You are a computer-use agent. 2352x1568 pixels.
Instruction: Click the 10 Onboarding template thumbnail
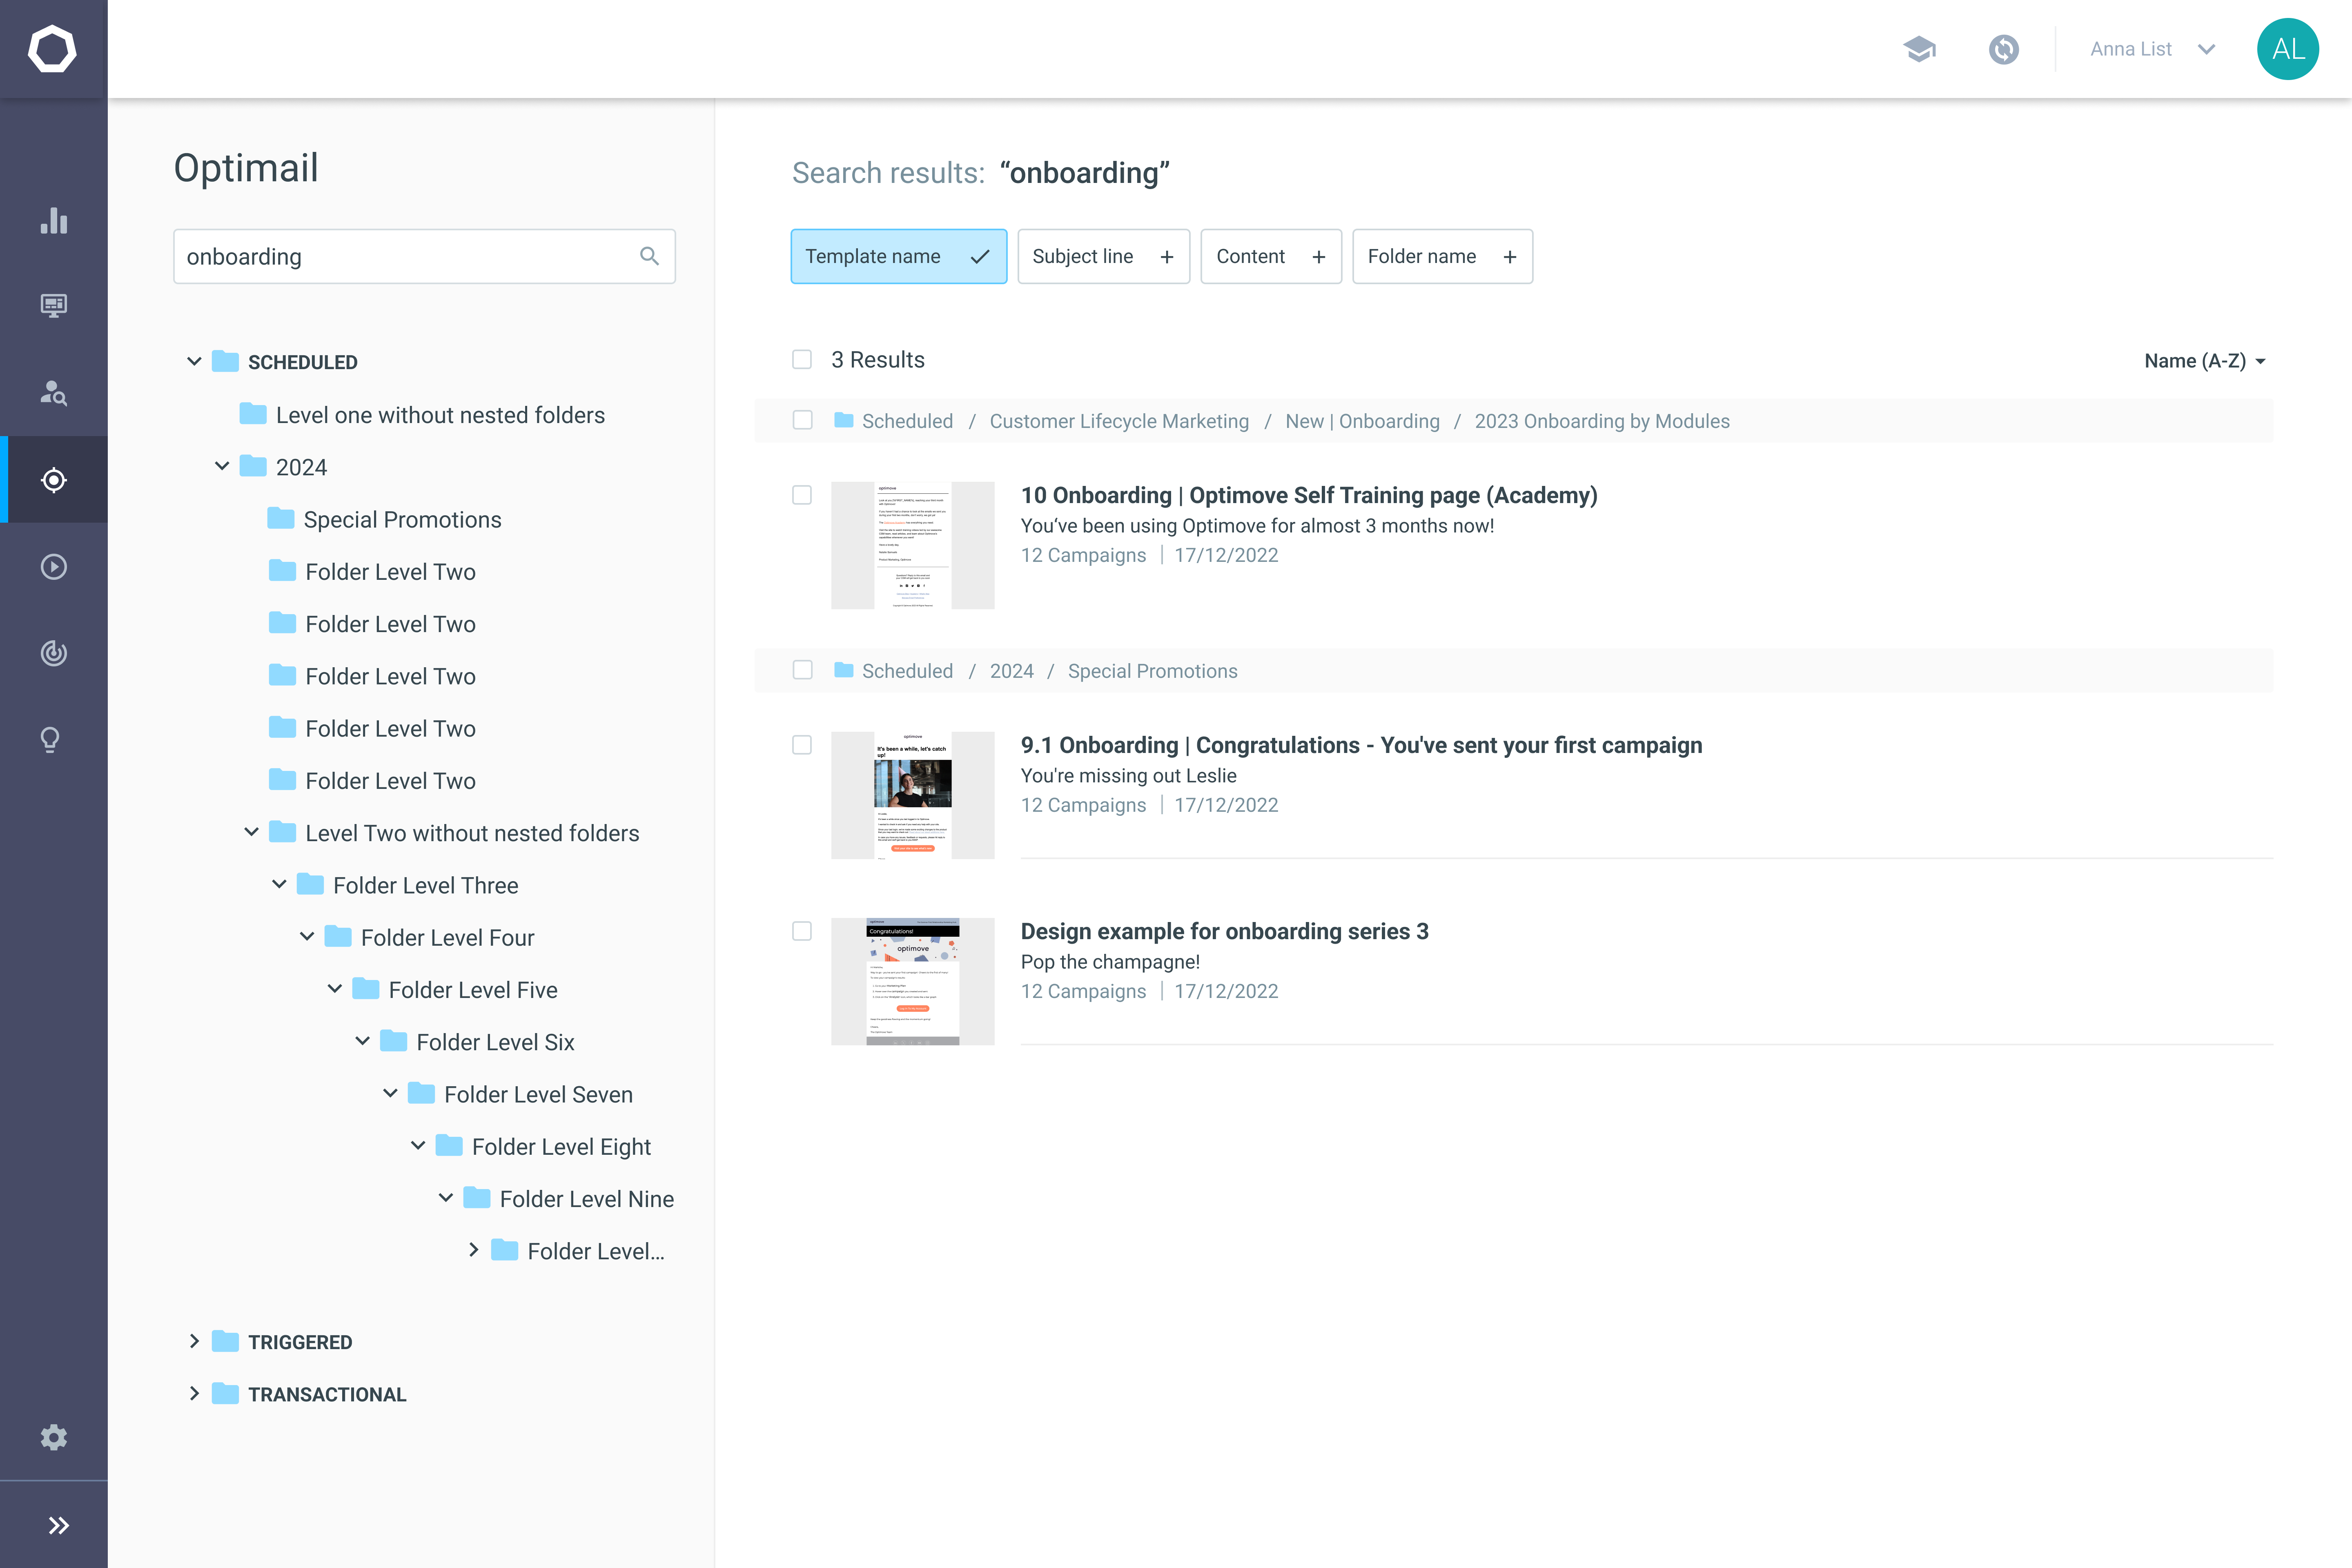tap(913, 545)
